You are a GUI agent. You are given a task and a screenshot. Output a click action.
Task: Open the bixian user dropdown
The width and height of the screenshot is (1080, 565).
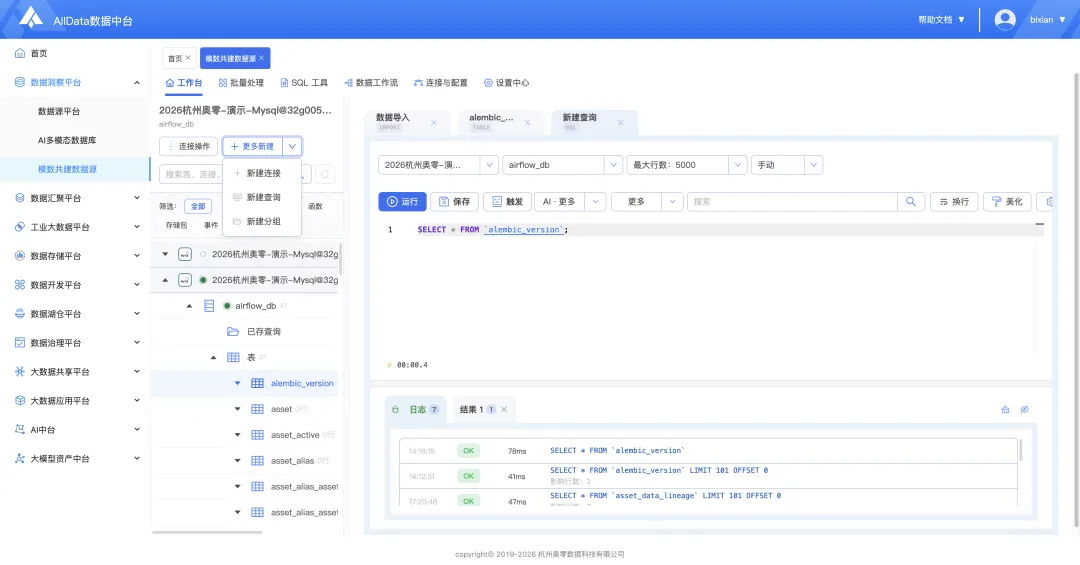[1047, 19]
